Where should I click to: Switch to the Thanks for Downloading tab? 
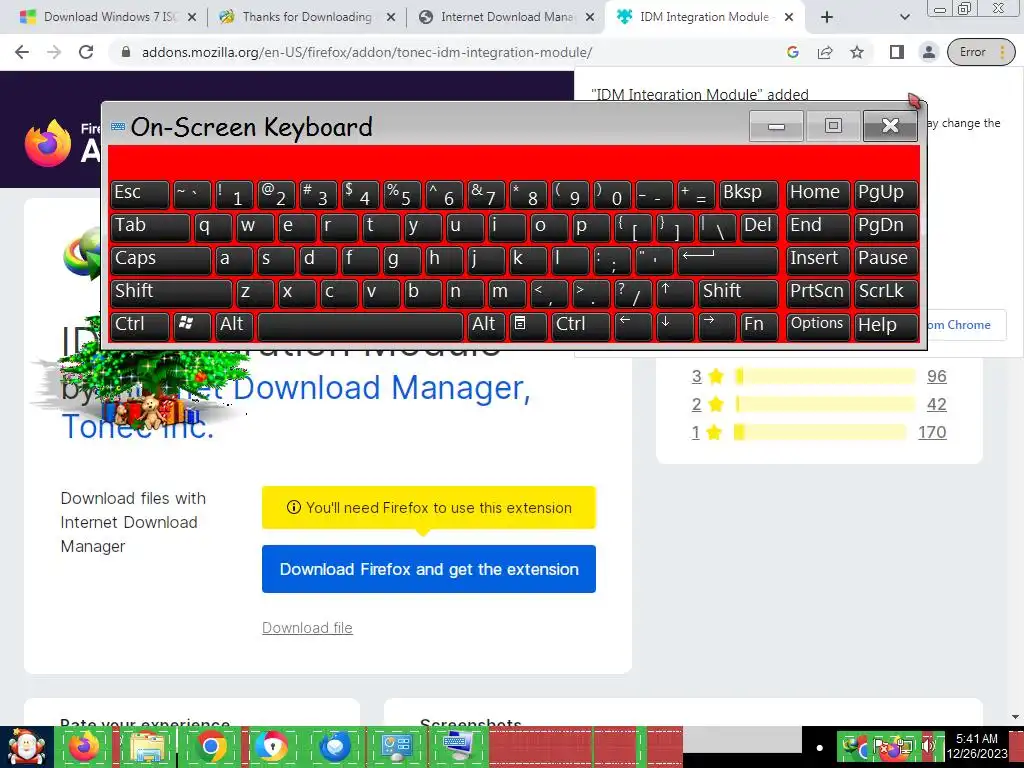point(307,17)
